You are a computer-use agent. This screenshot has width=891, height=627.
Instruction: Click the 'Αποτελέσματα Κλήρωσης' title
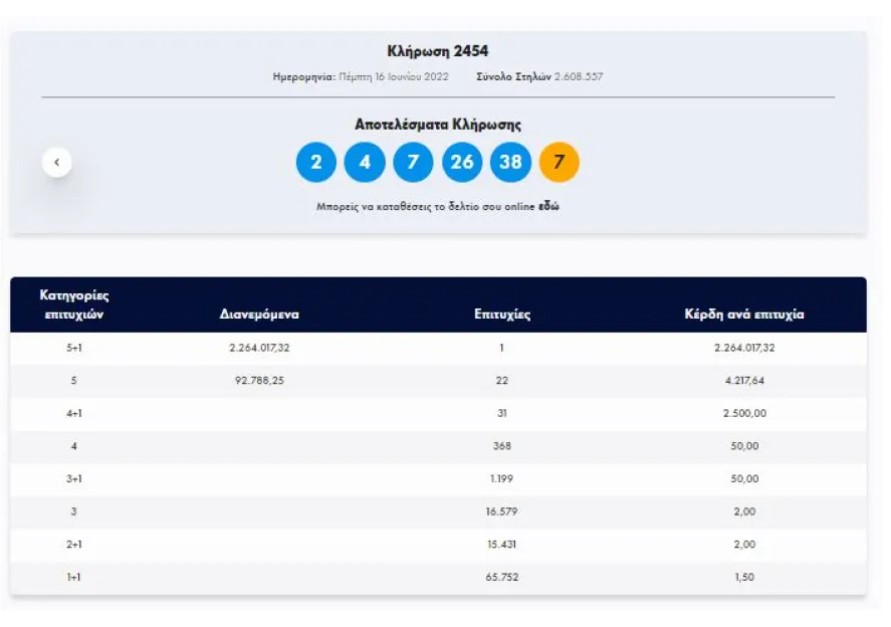pos(438,124)
